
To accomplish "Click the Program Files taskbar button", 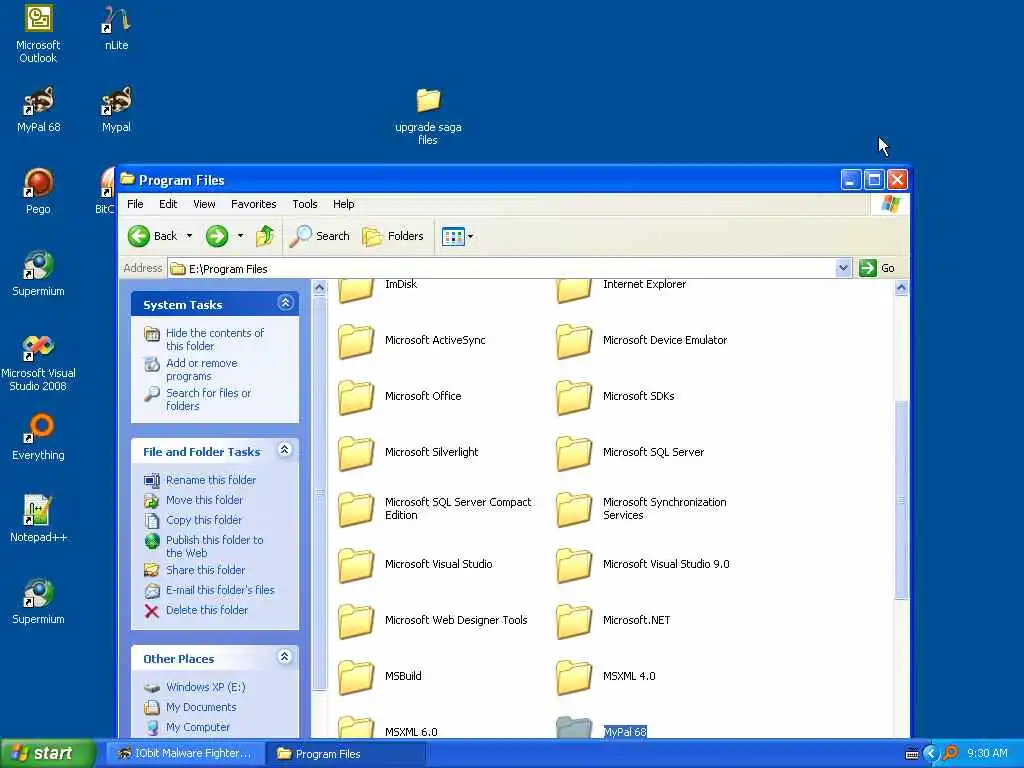I will click(x=345, y=754).
